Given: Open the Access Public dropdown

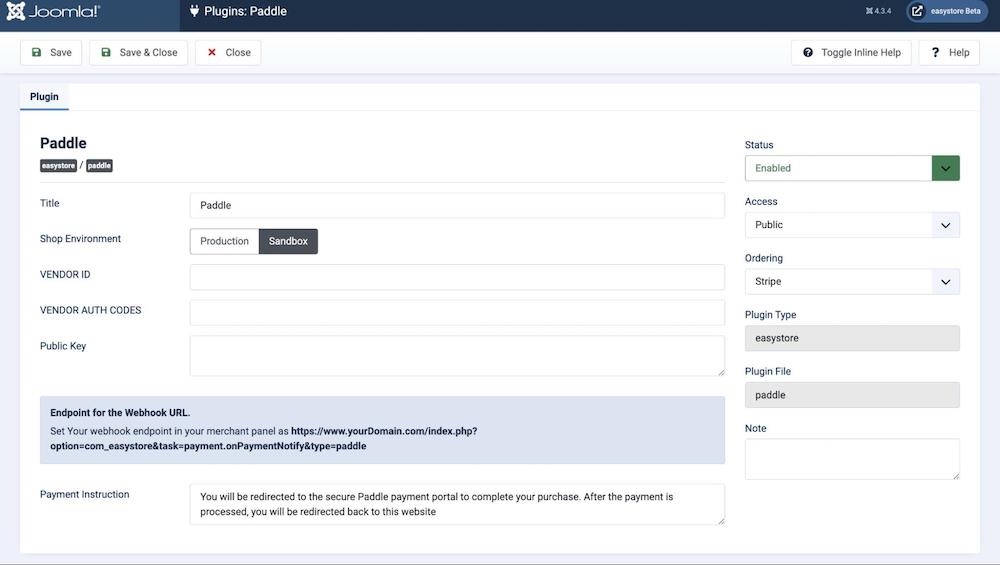Looking at the screenshot, I should [x=852, y=225].
